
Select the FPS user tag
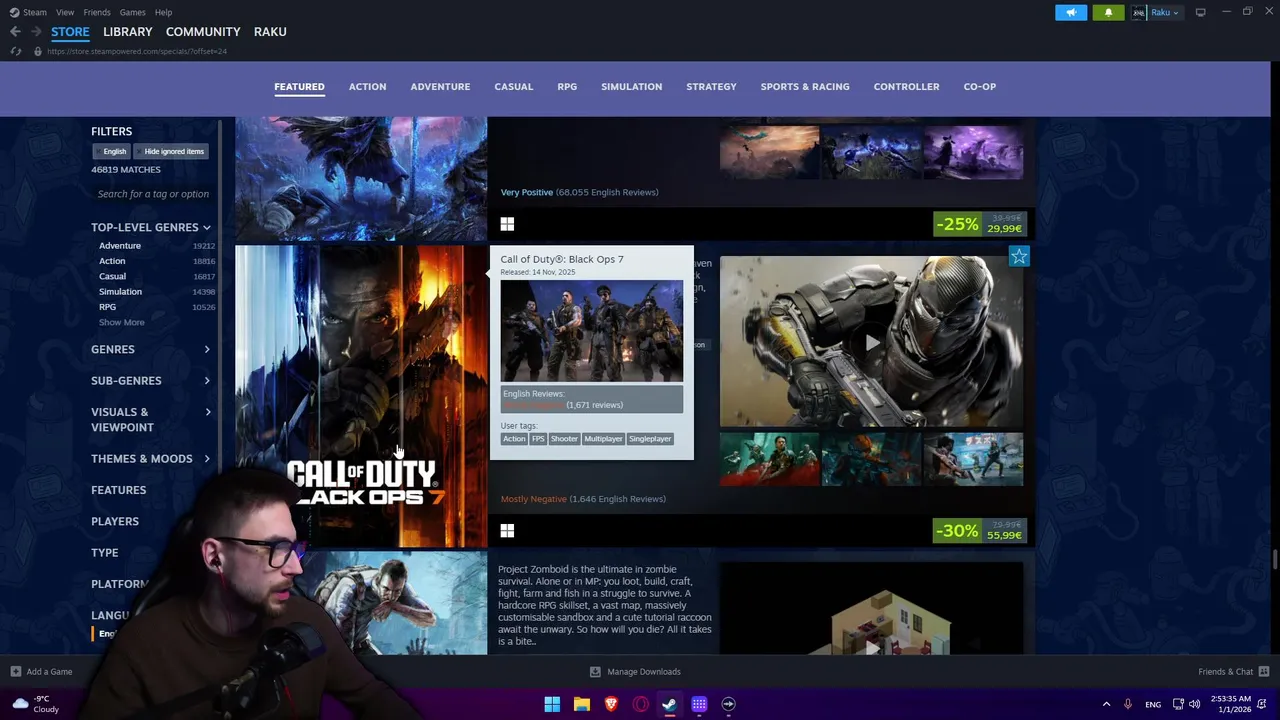point(538,439)
